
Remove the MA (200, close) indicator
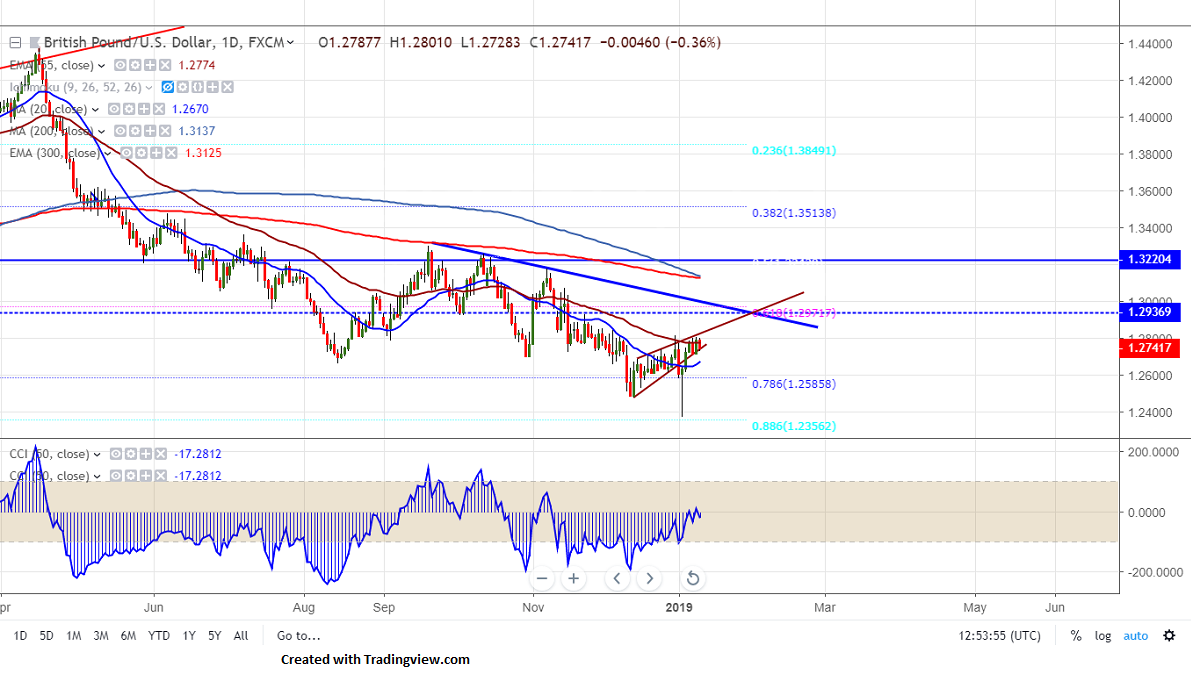pos(165,131)
